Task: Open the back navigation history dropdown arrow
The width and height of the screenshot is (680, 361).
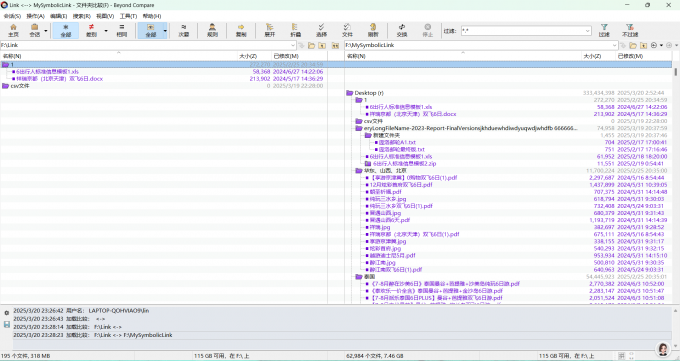Action: [x=661, y=45]
